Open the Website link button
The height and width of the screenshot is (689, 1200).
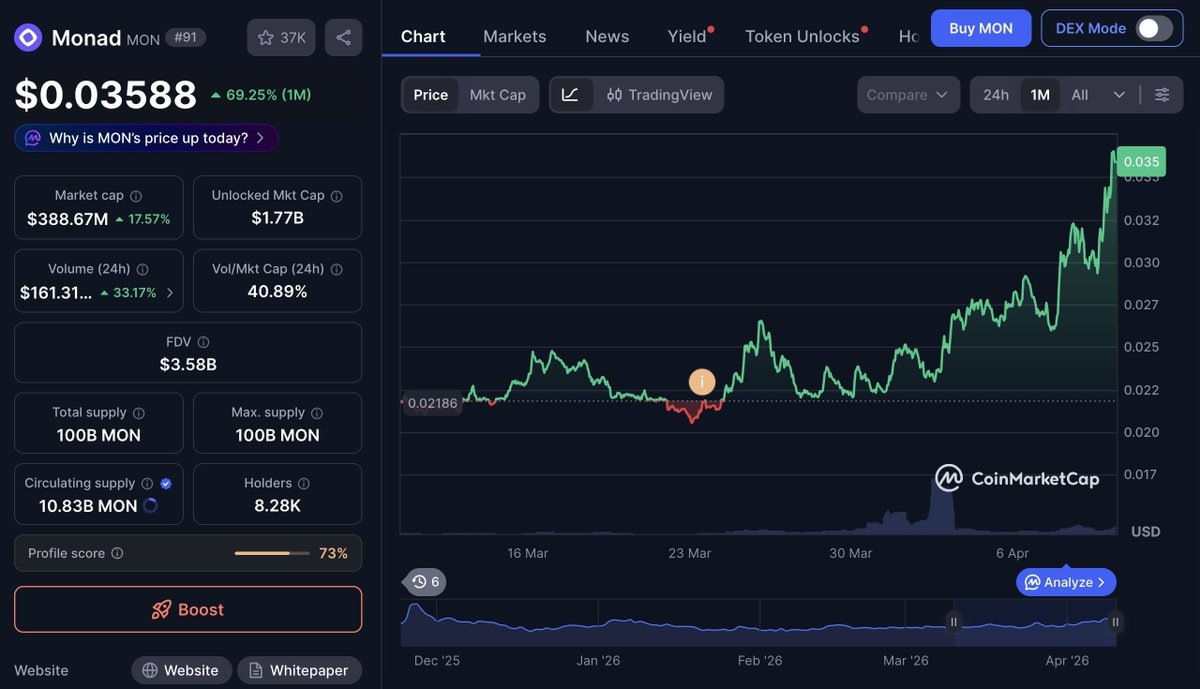(181, 670)
